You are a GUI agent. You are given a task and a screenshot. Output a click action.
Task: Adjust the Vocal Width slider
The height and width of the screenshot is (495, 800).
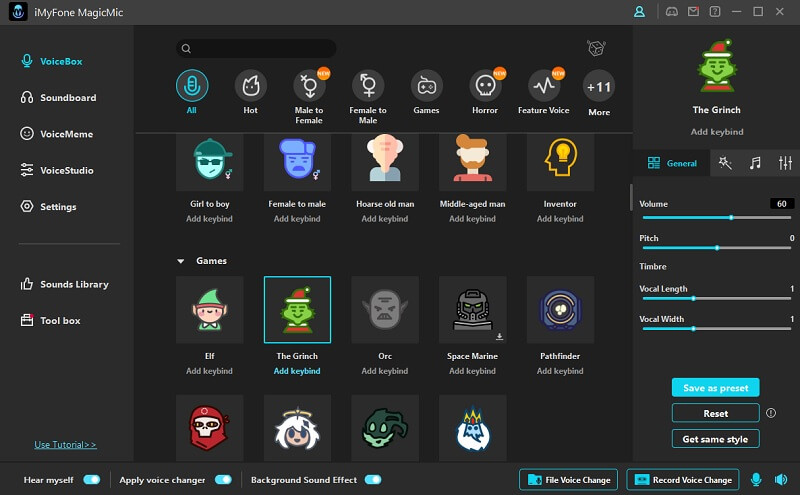tap(716, 329)
